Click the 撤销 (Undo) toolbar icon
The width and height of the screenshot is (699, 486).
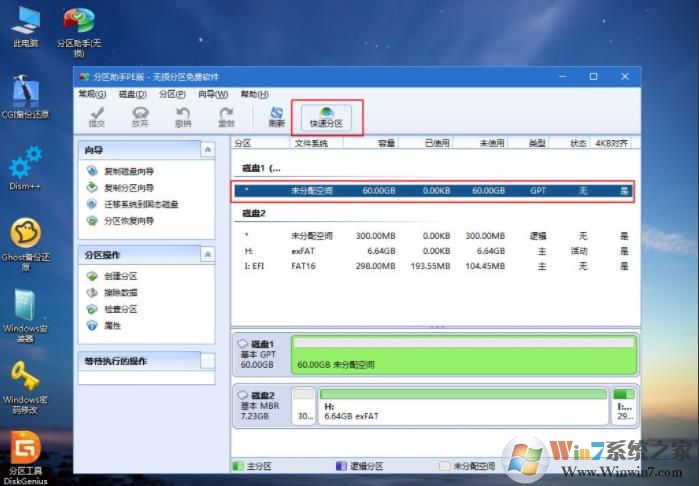click(183, 117)
